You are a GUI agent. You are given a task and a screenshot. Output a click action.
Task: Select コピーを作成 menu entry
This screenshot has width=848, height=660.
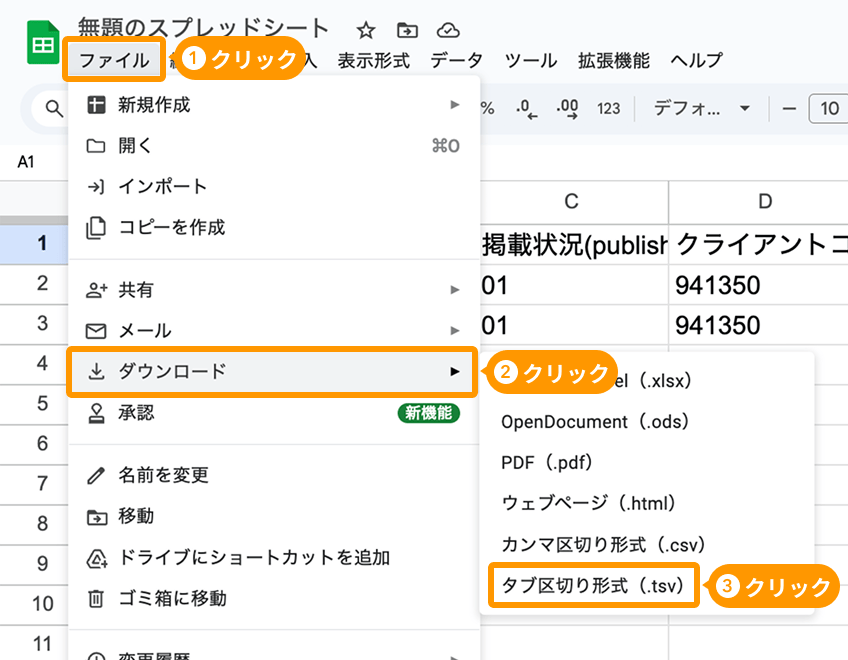pyautogui.click(x=274, y=228)
